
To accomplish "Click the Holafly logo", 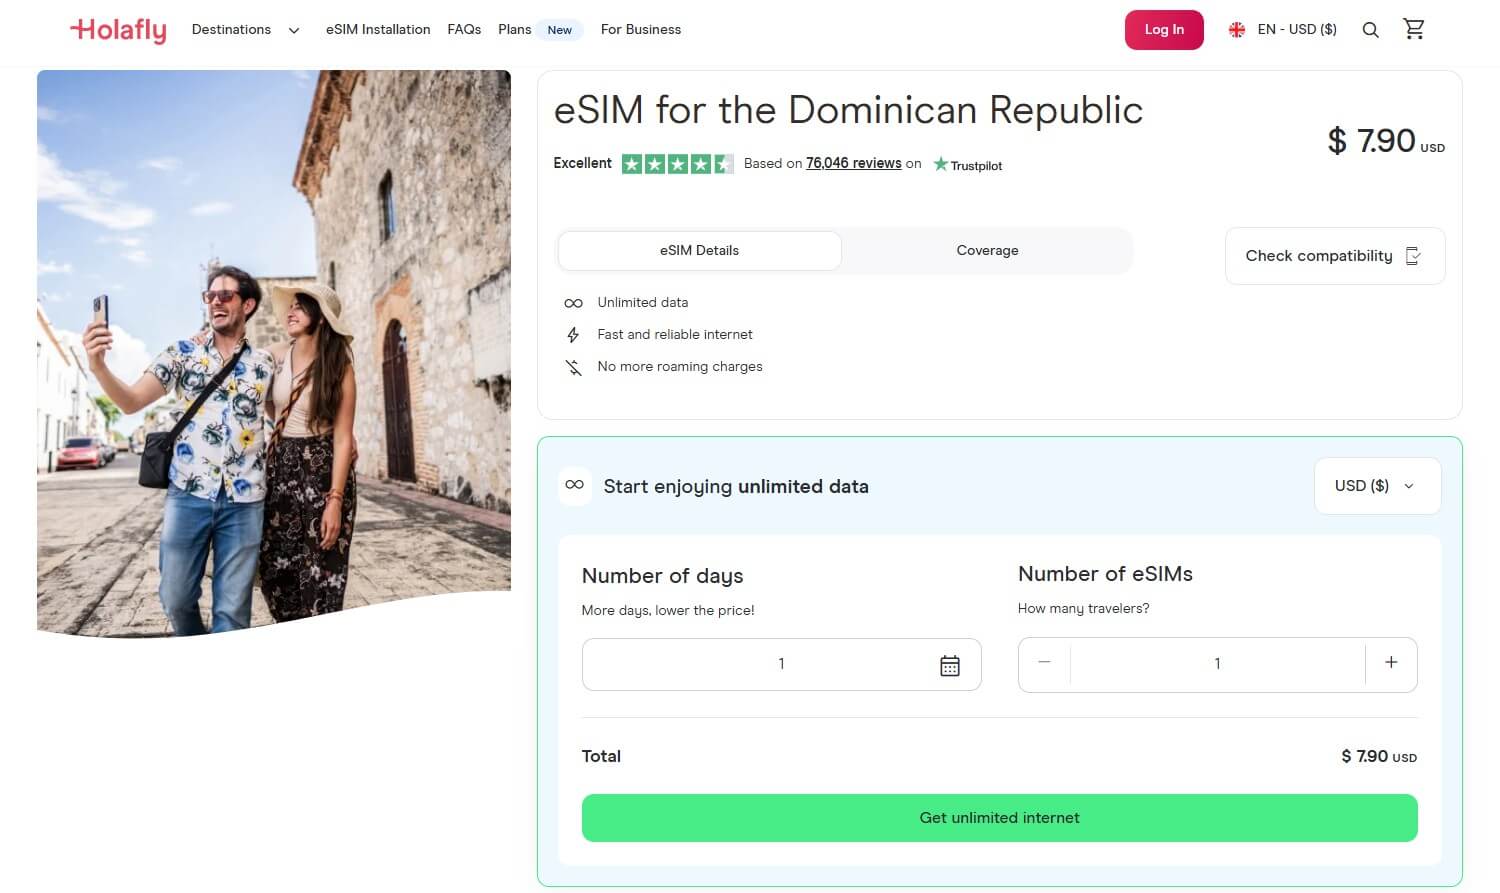I will coord(118,30).
